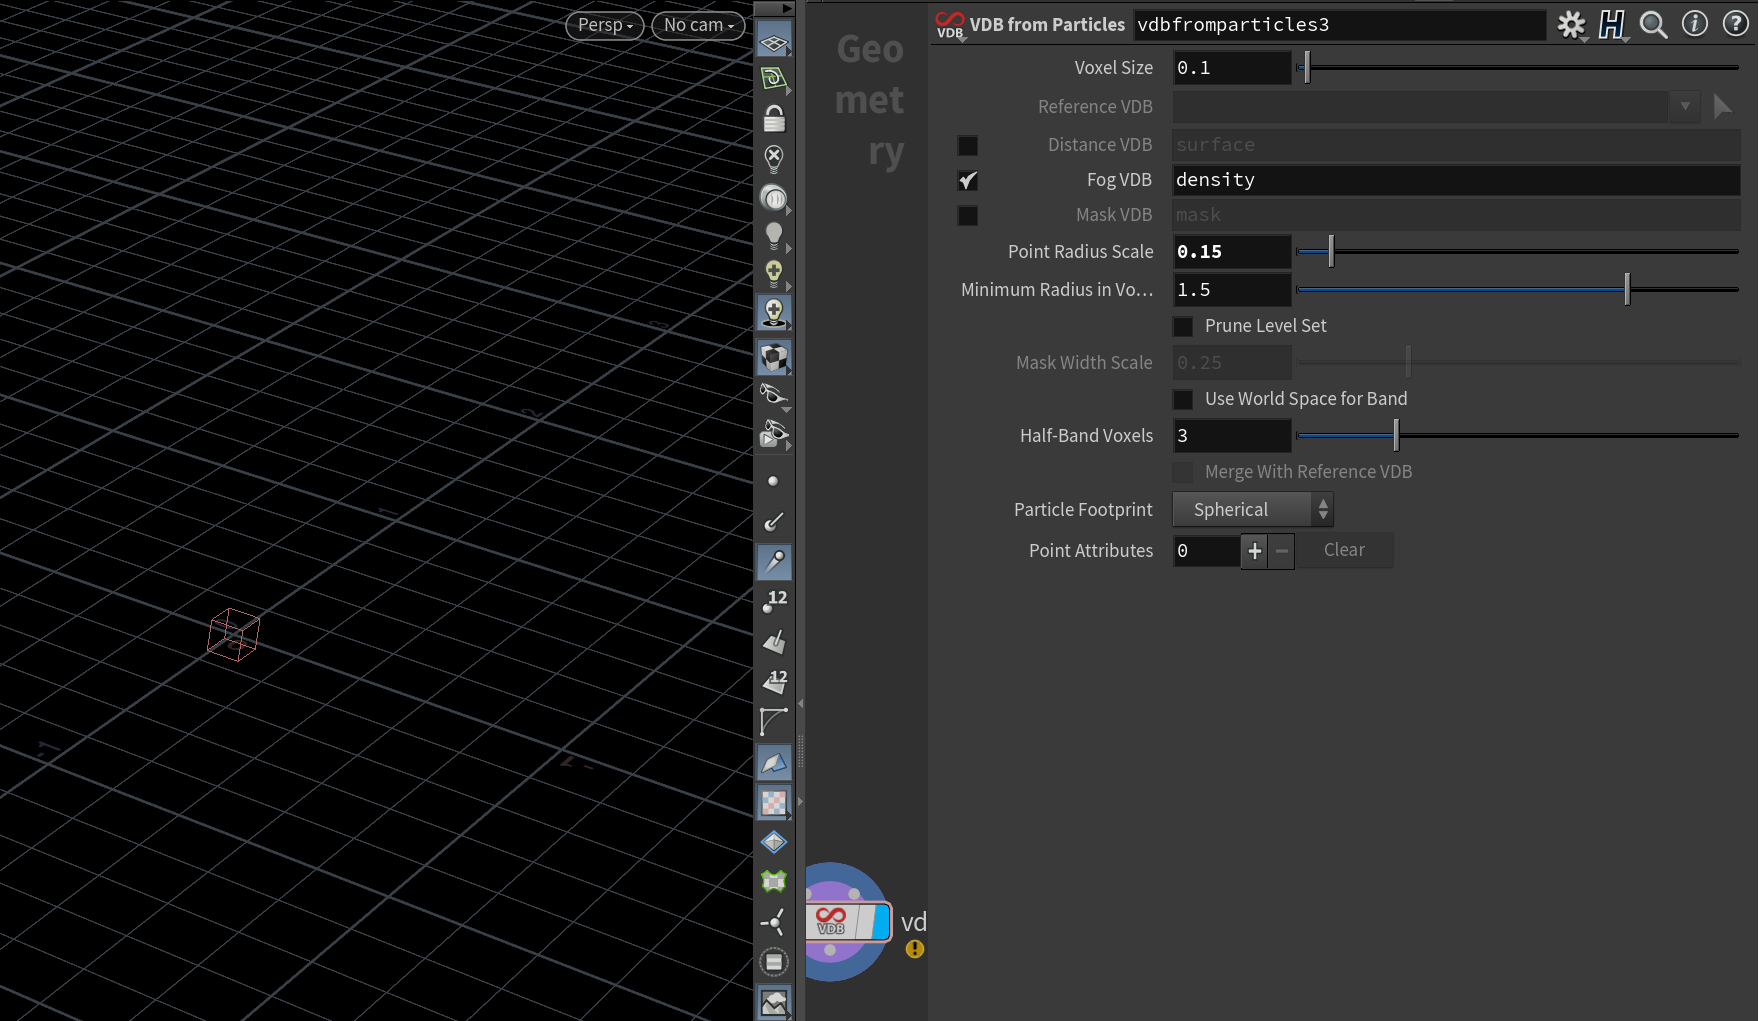Image resolution: width=1759 pixels, height=1021 pixels.
Task: Toggle the construction plane icon
Action: click(774, 80)
